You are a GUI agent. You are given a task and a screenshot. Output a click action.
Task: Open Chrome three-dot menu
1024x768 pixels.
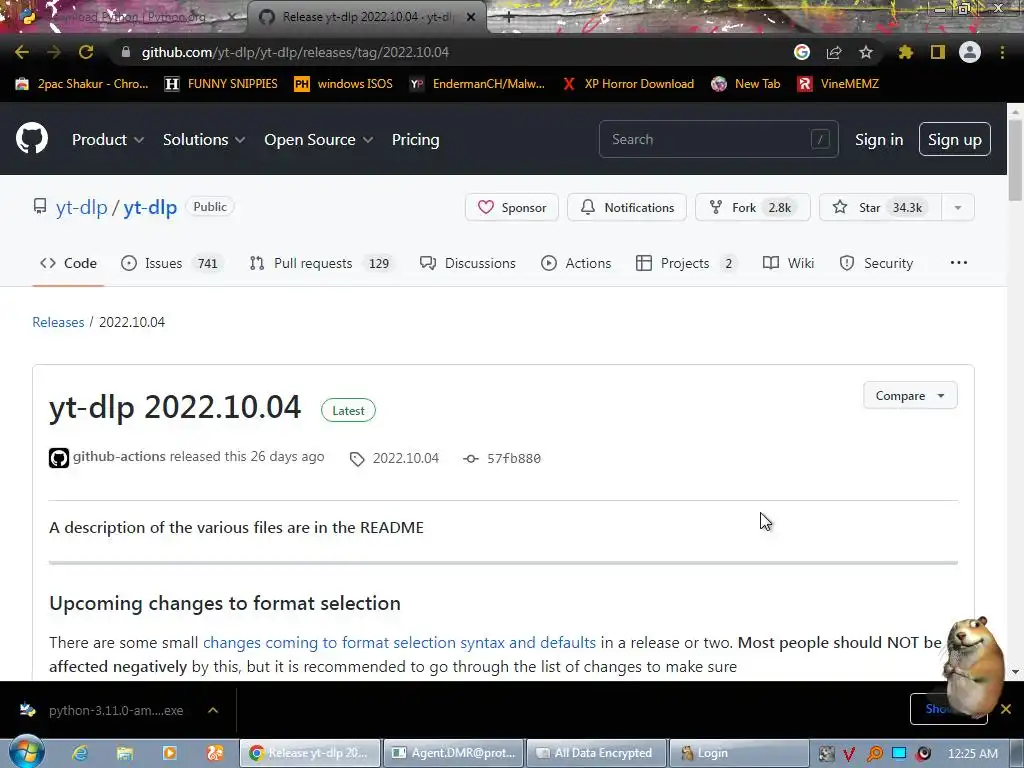(x=1002, y=52)
